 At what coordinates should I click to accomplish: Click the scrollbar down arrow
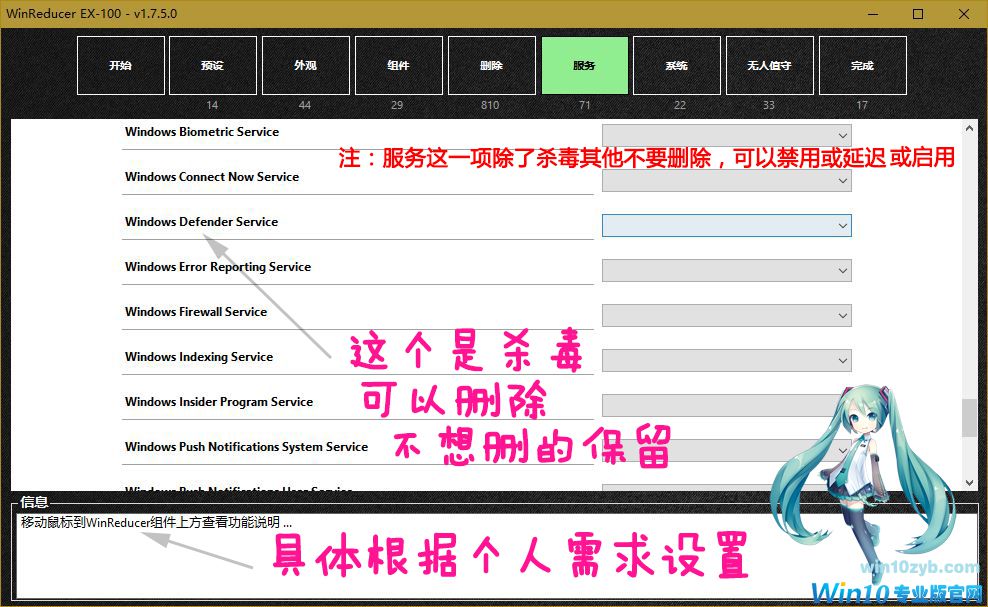(x=969, y=481)
